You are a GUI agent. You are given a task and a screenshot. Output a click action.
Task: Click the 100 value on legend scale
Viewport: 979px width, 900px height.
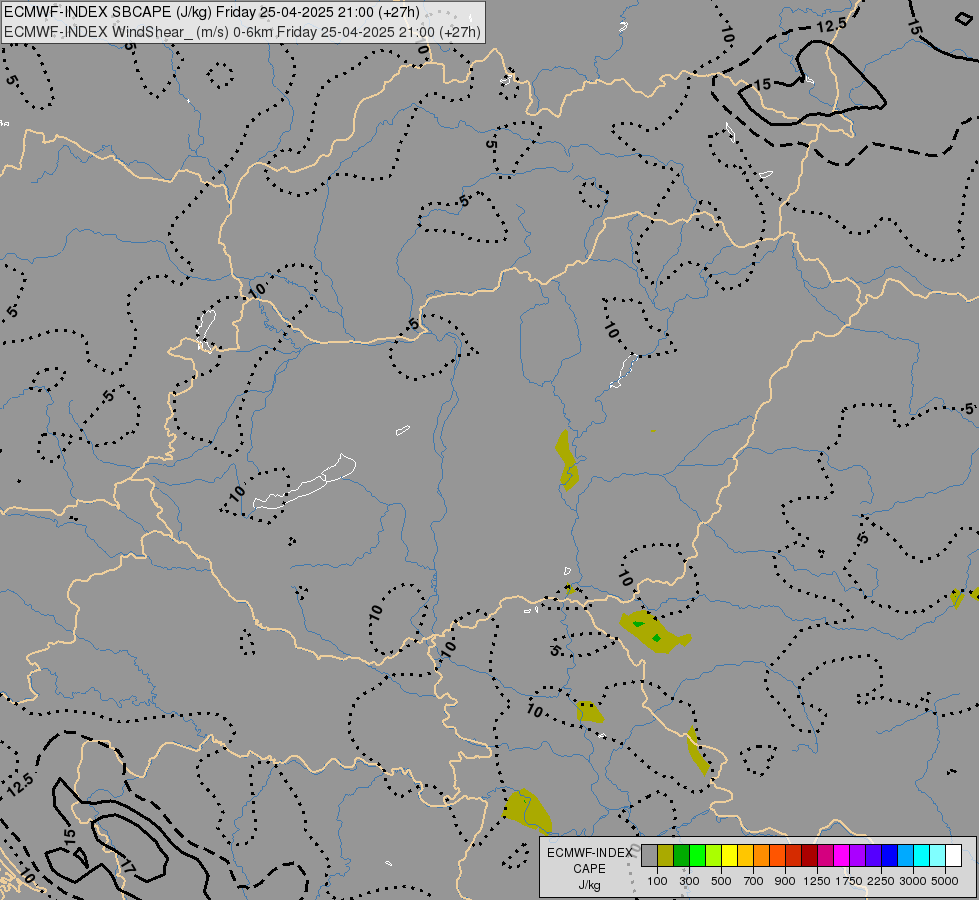pos(657,881)
